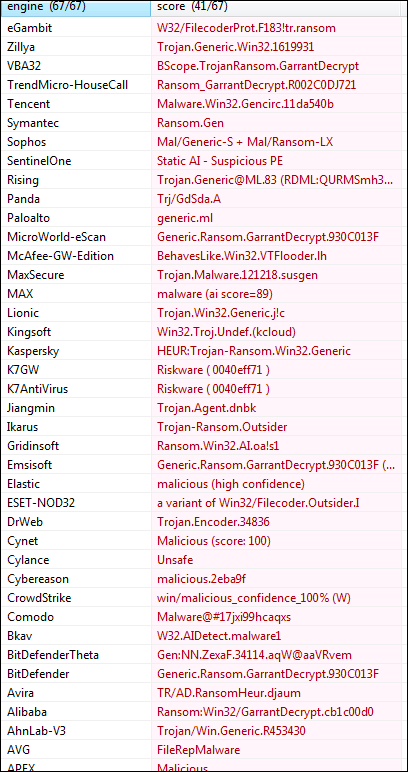Sort by the score column header
The width and height of the screenshot is (408, 772).
coord(279,8)
